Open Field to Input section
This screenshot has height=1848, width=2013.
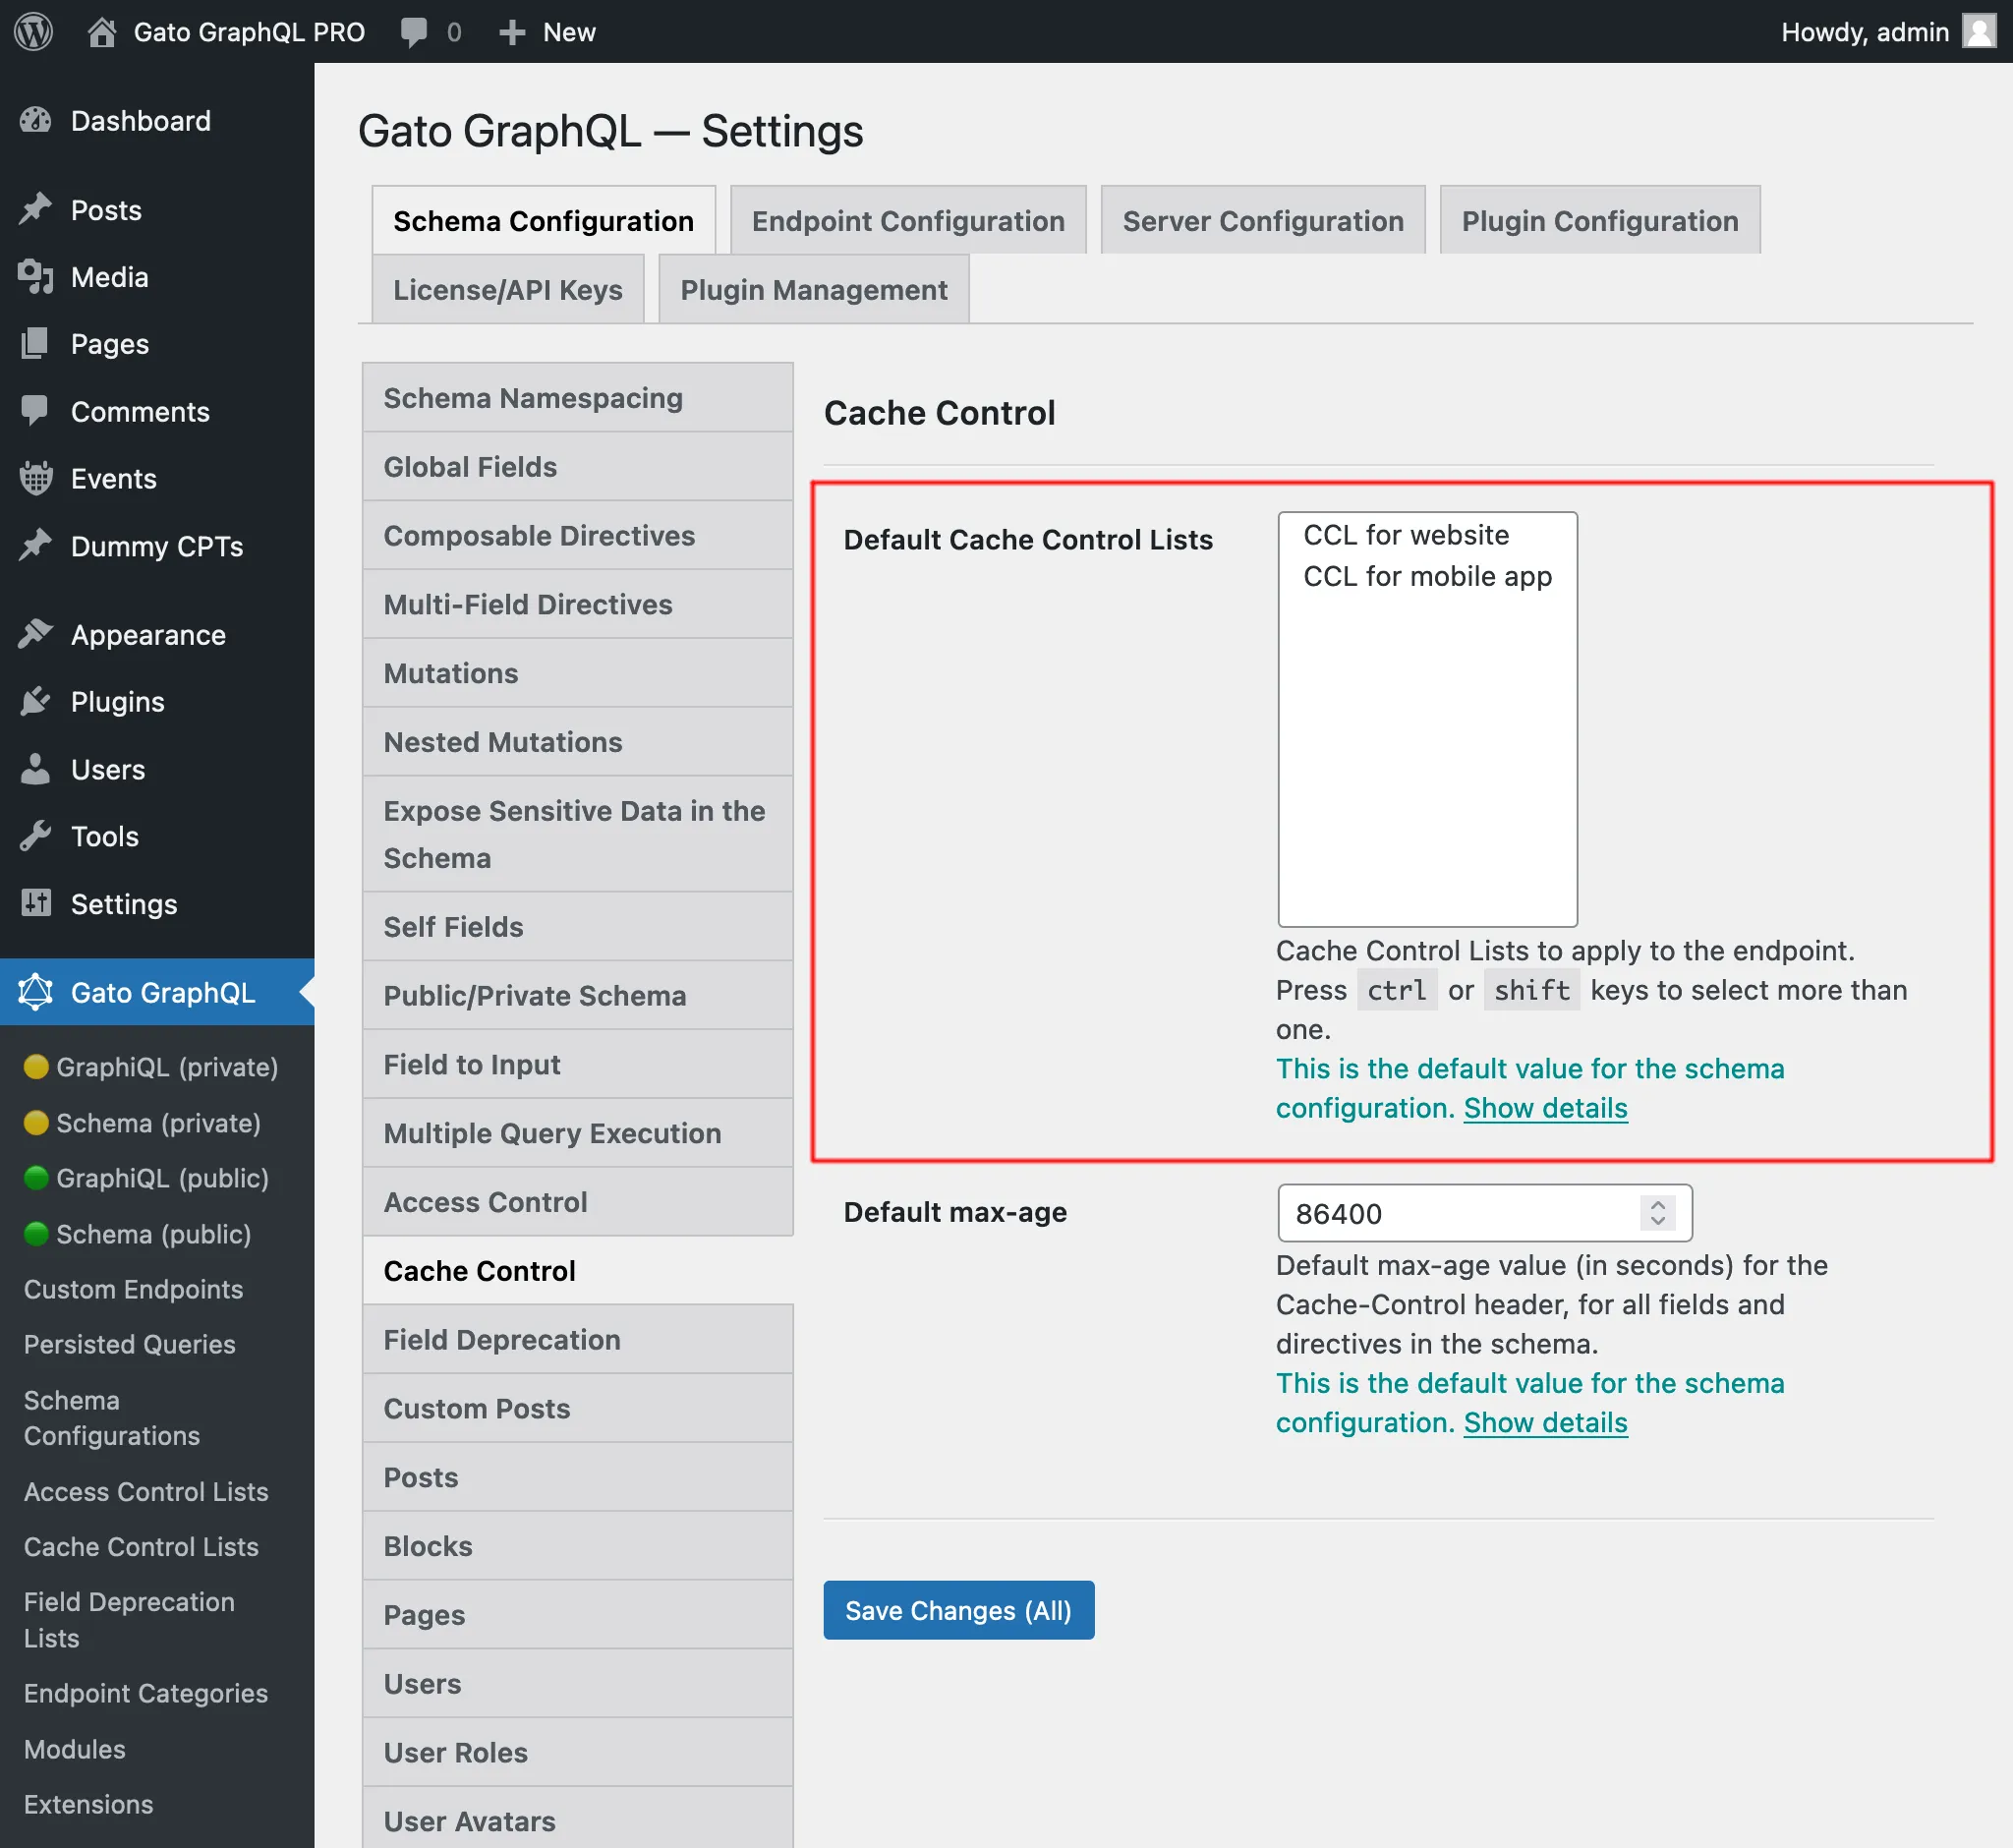(578, 1064)
